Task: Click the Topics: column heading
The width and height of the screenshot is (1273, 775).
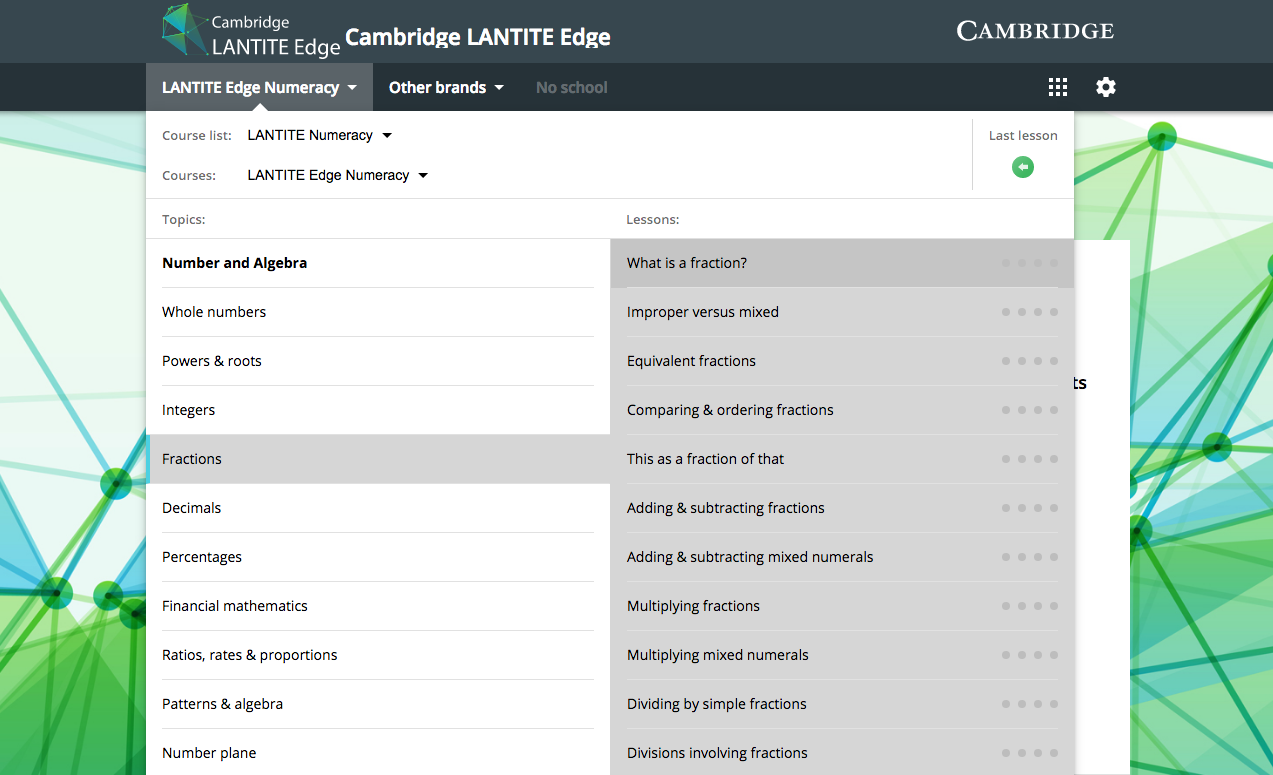Action: pos(184,219)
